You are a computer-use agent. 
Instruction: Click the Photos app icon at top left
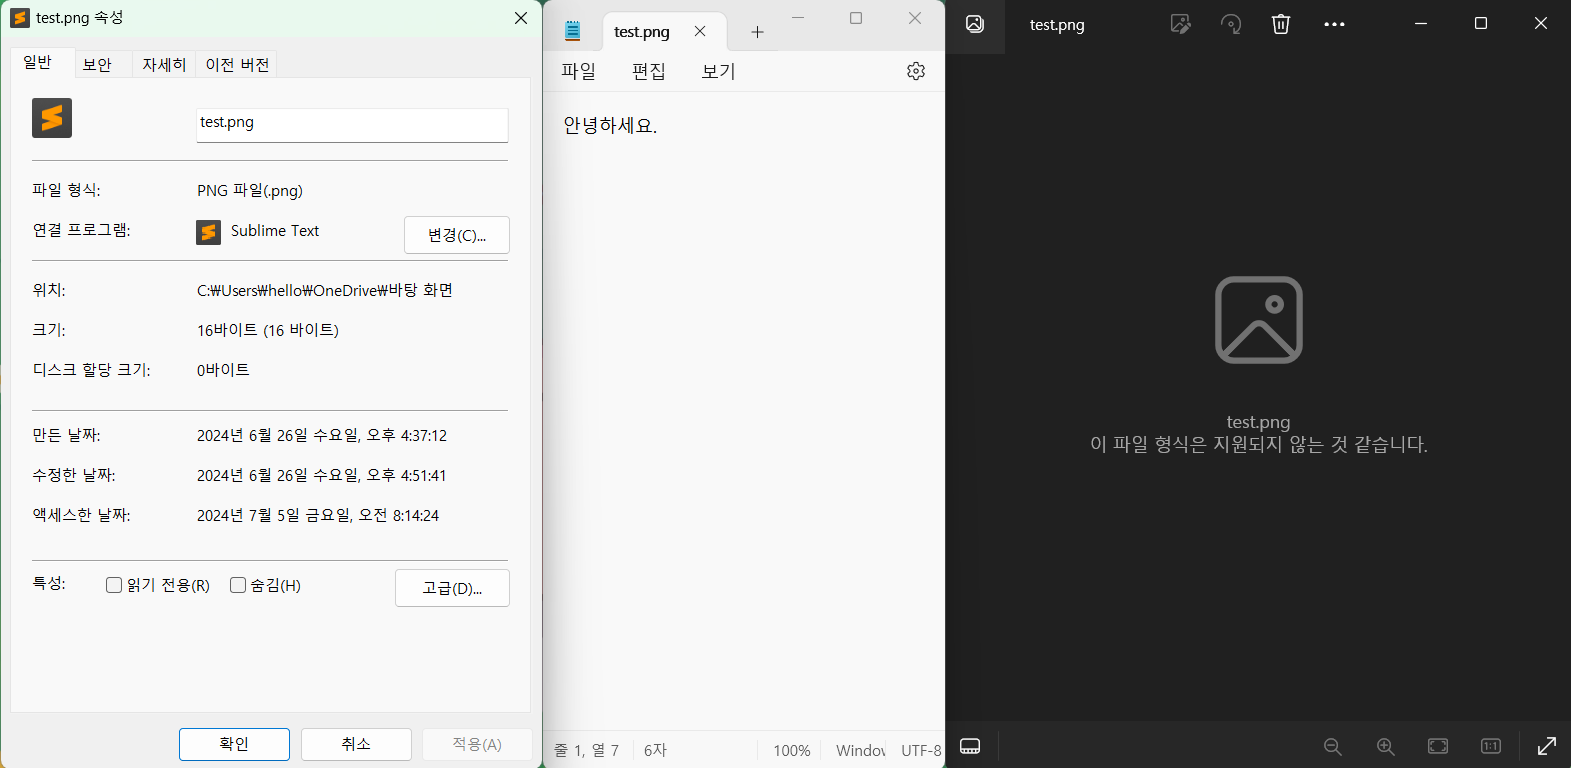click(975, 24)
